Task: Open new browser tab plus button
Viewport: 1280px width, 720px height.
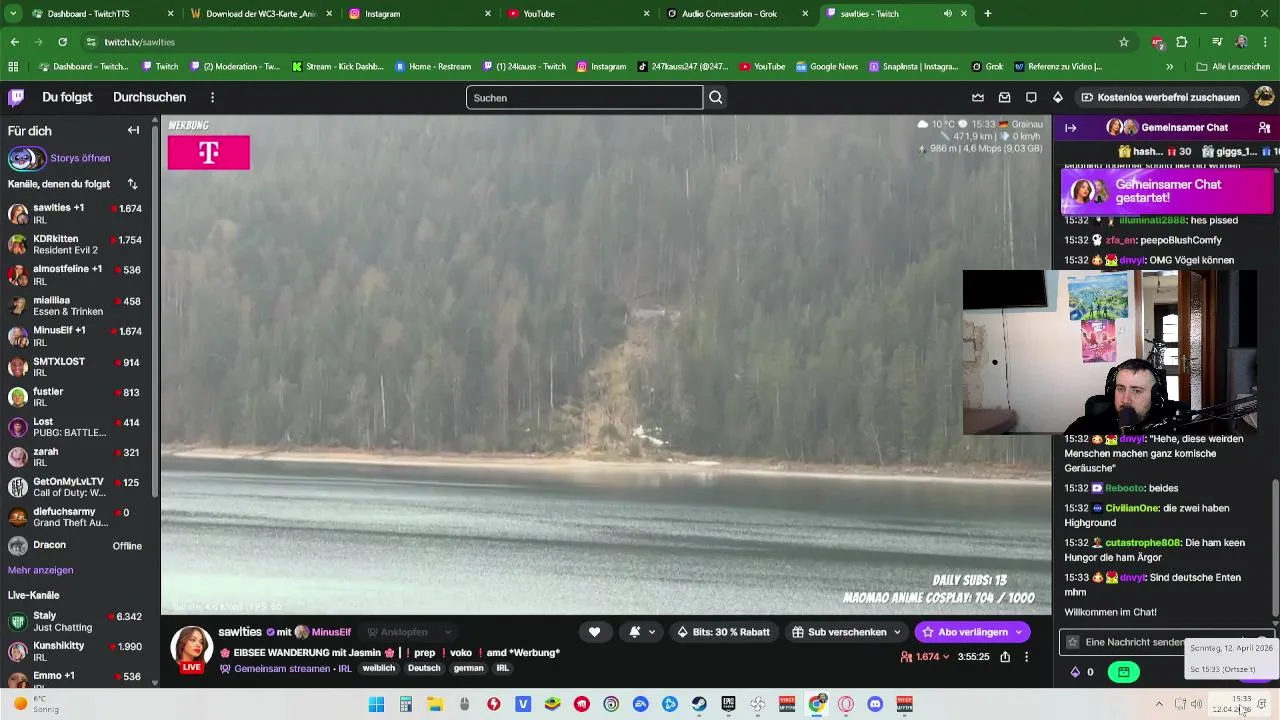Action: click(988, 14)
